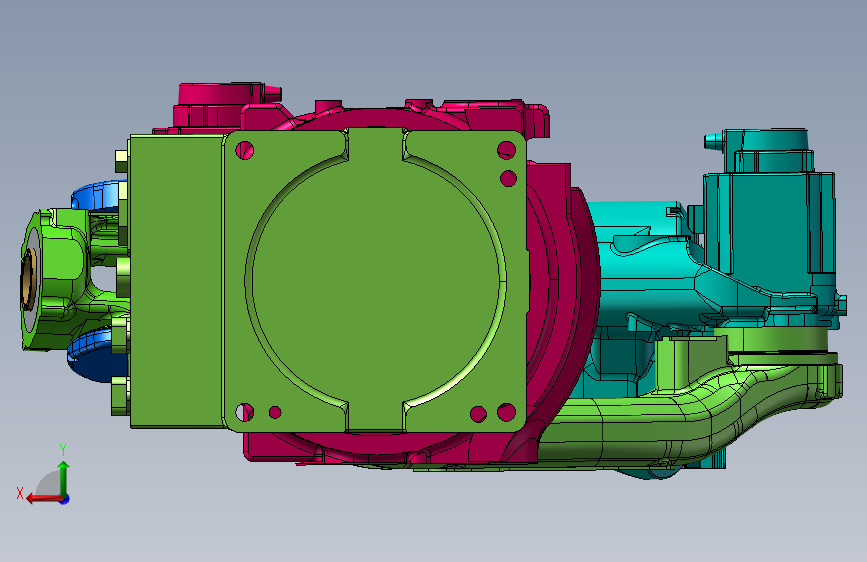Pick the bottom-left corner hole in the cover plate
Viewport: 867px width, 562px height.
click(x=244, y=412)
